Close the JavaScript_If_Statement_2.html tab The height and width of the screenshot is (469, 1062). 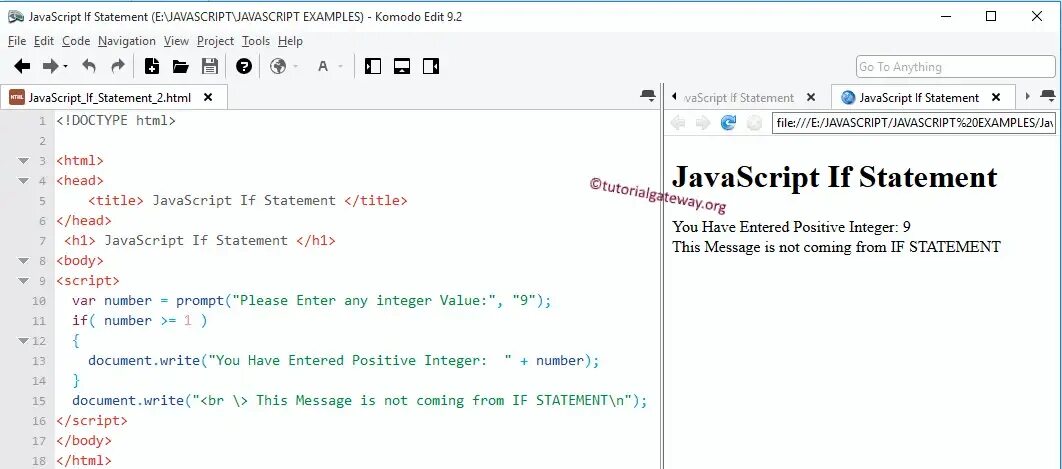click(208, 98)
